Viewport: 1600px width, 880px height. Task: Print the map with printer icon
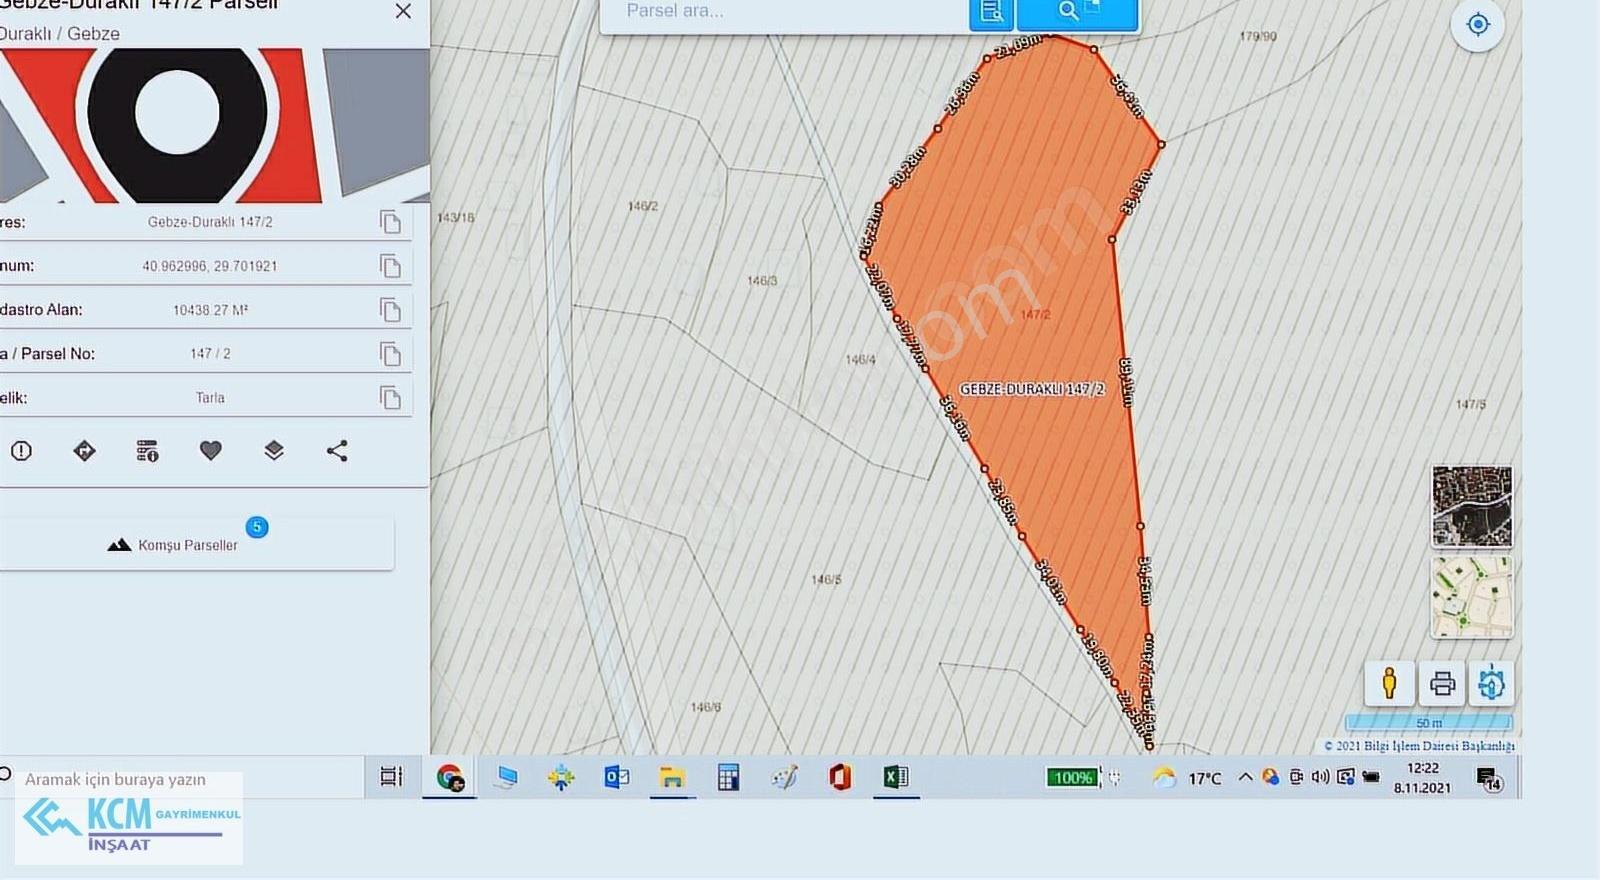pyautogui.click(x=1442, y=684)
